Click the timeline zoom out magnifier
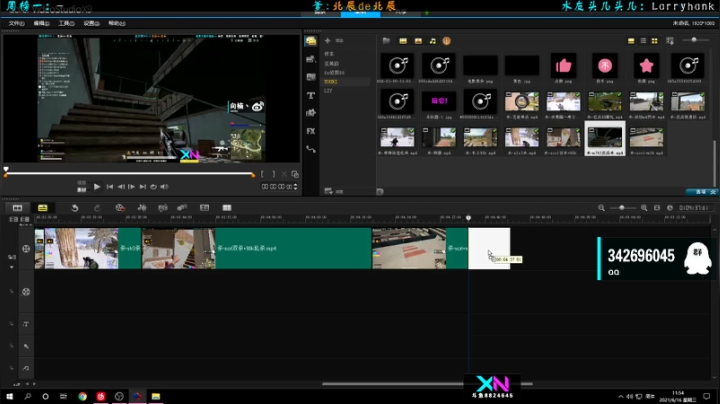The width and height of the screenshot is (720, 404). [602, 208]
